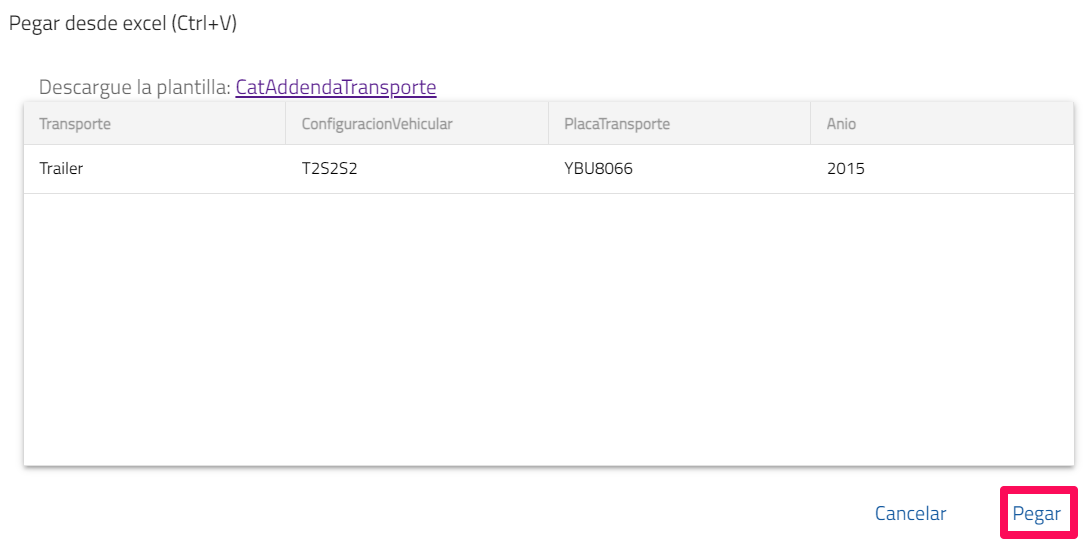Select the YBU8066 plate cell
The image size is (1091, 539).
pyautogui.click(x=598, y=169)
